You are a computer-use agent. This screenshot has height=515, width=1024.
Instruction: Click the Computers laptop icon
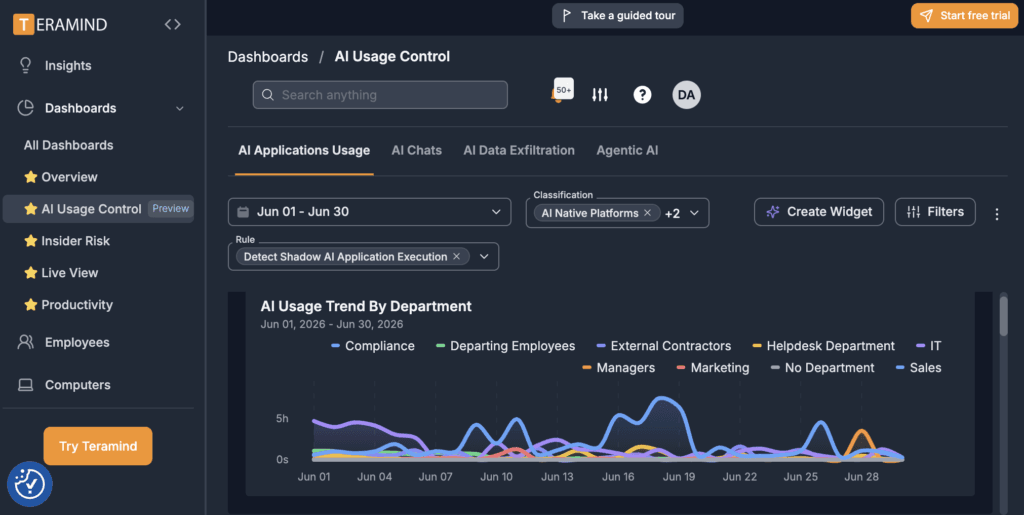point(25,385)
